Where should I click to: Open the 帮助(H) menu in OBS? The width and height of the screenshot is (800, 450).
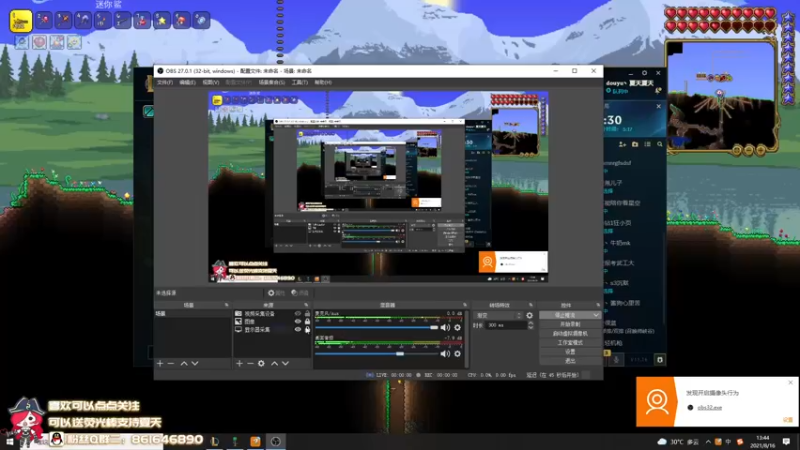[323, 82]
